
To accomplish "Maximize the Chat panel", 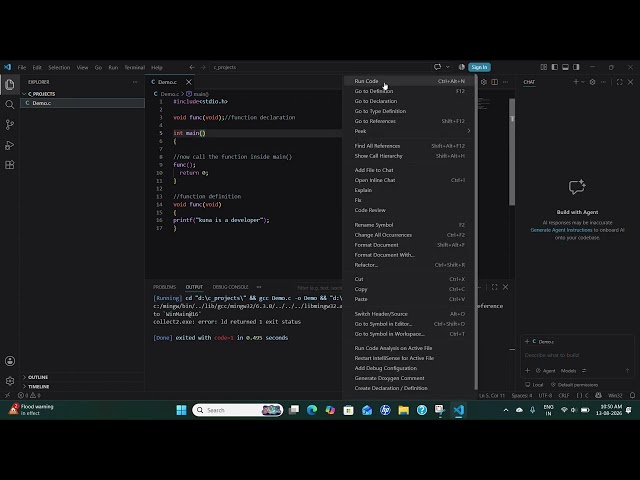I will coord(620,82).
